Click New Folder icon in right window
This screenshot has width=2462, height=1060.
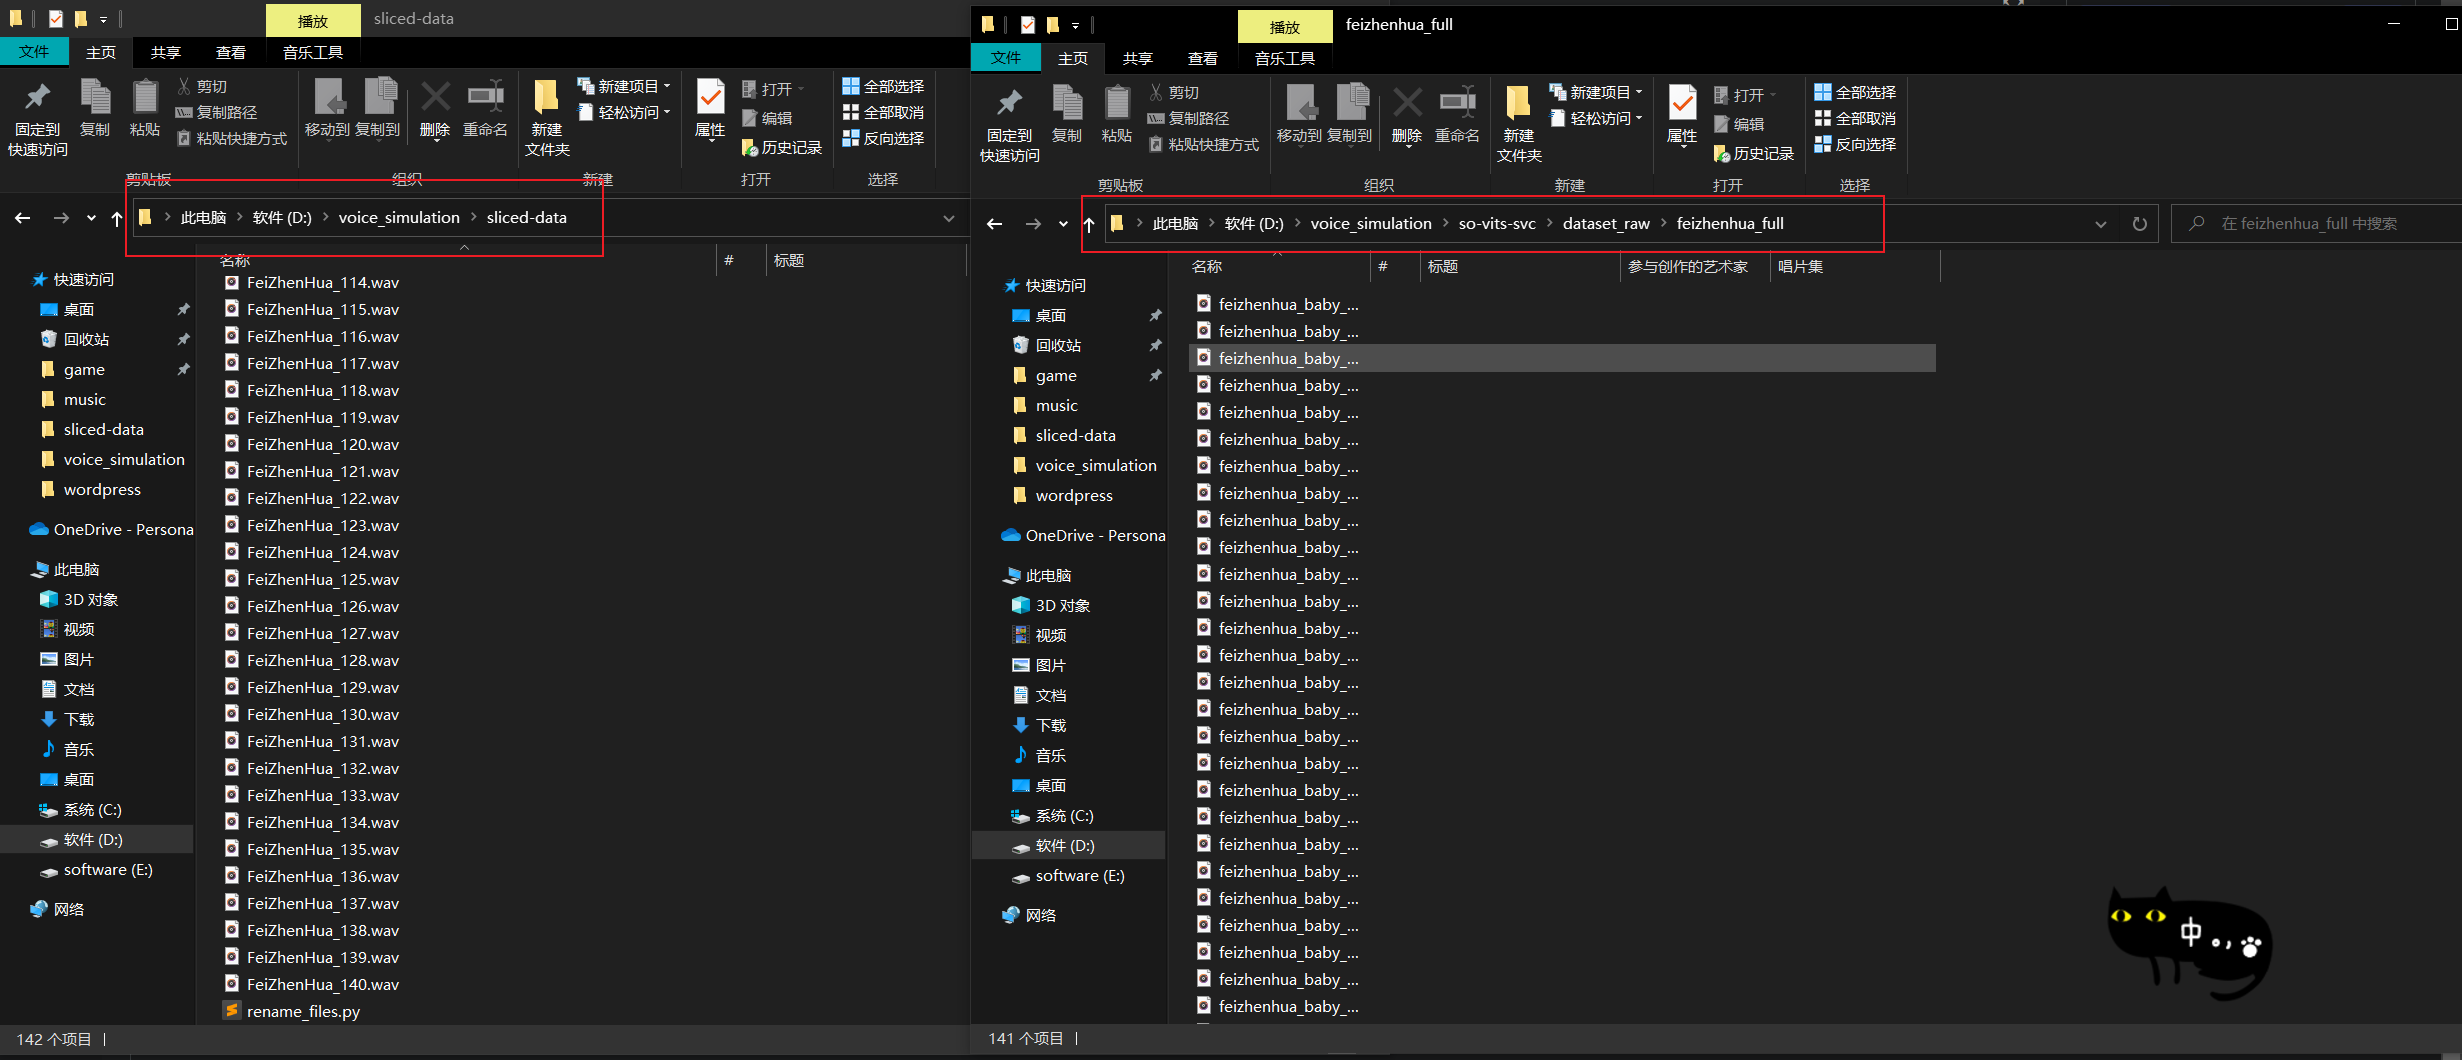pos(1519,122)
